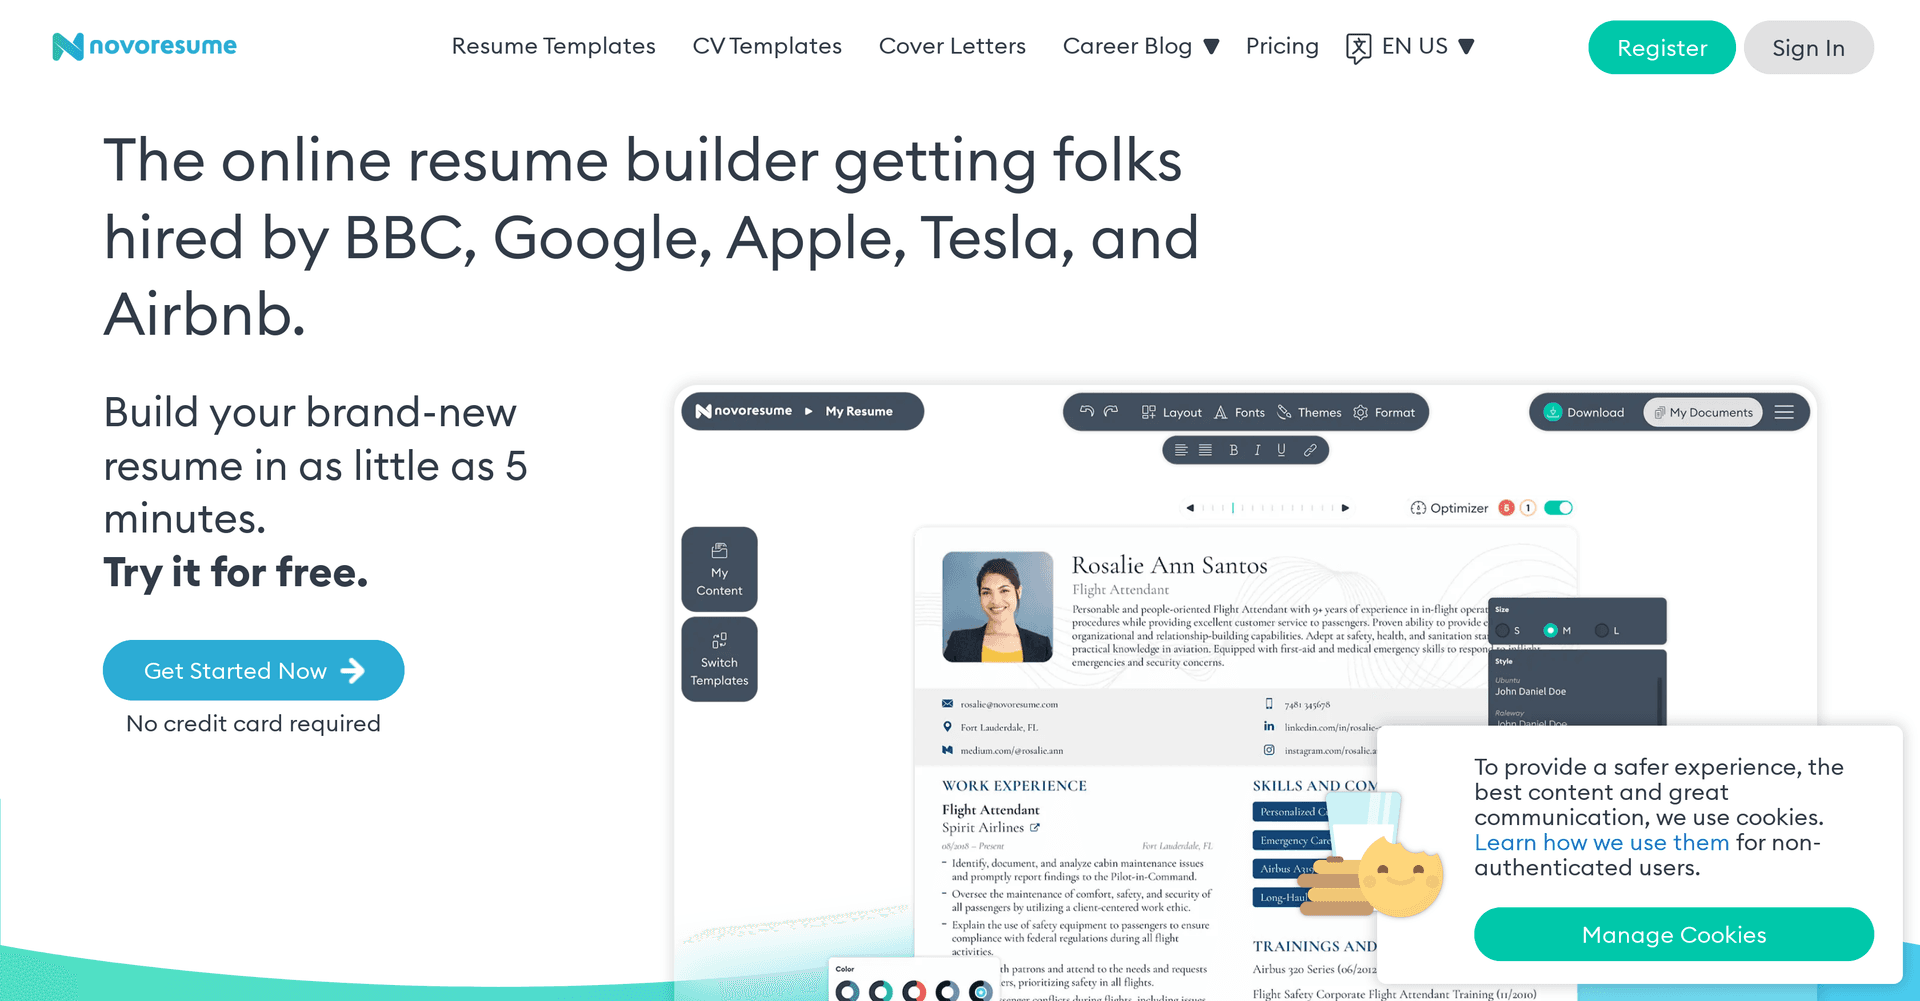Click the LinkedIn icon in resume contacts
Image resolution: width=1920 pixels, height=1001 pixels.
[x=1269, y=727]
